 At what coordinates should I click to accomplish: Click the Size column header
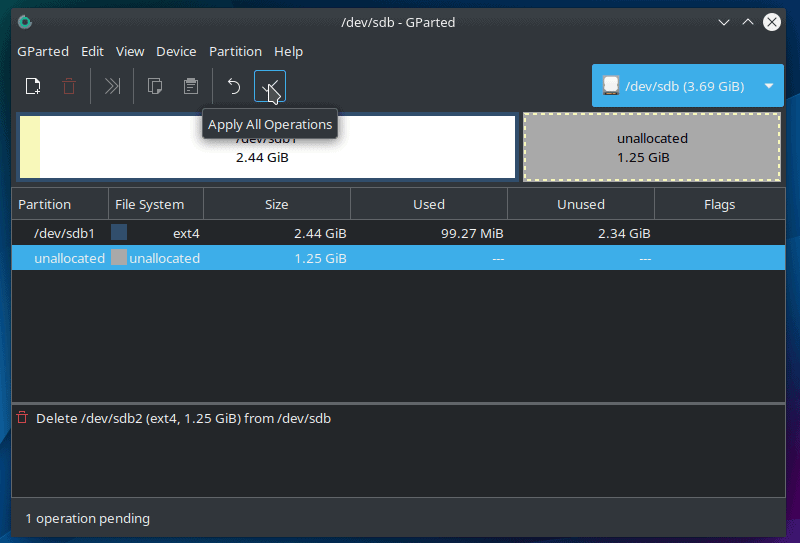pyautogui.click(x=276, y=204)
